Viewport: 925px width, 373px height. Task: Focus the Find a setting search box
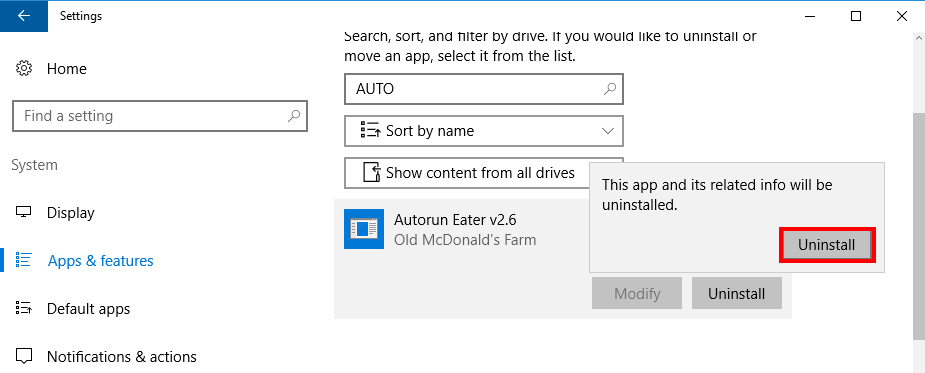coord(159,116)
